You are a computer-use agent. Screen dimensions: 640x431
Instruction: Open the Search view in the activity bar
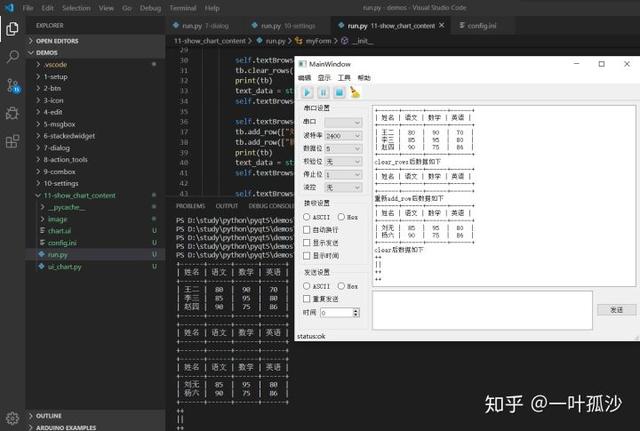click(12, 57)
